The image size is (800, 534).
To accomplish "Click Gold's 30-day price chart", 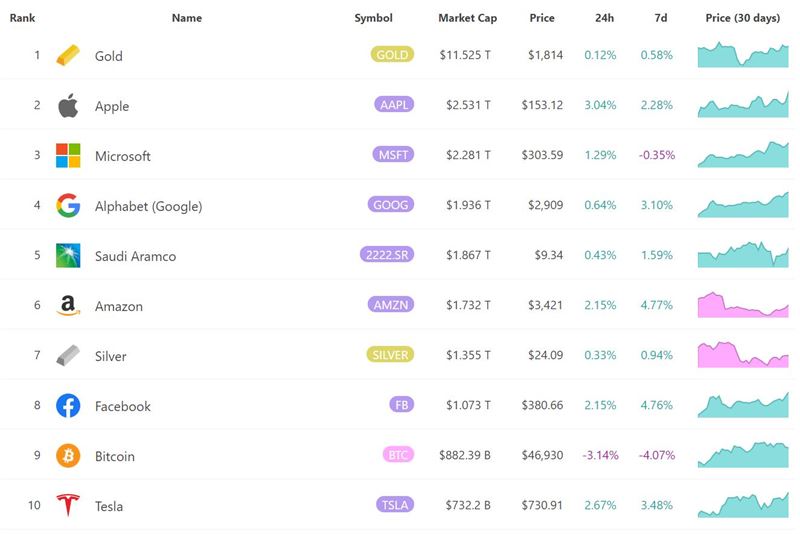I will [x=743, y=55].
